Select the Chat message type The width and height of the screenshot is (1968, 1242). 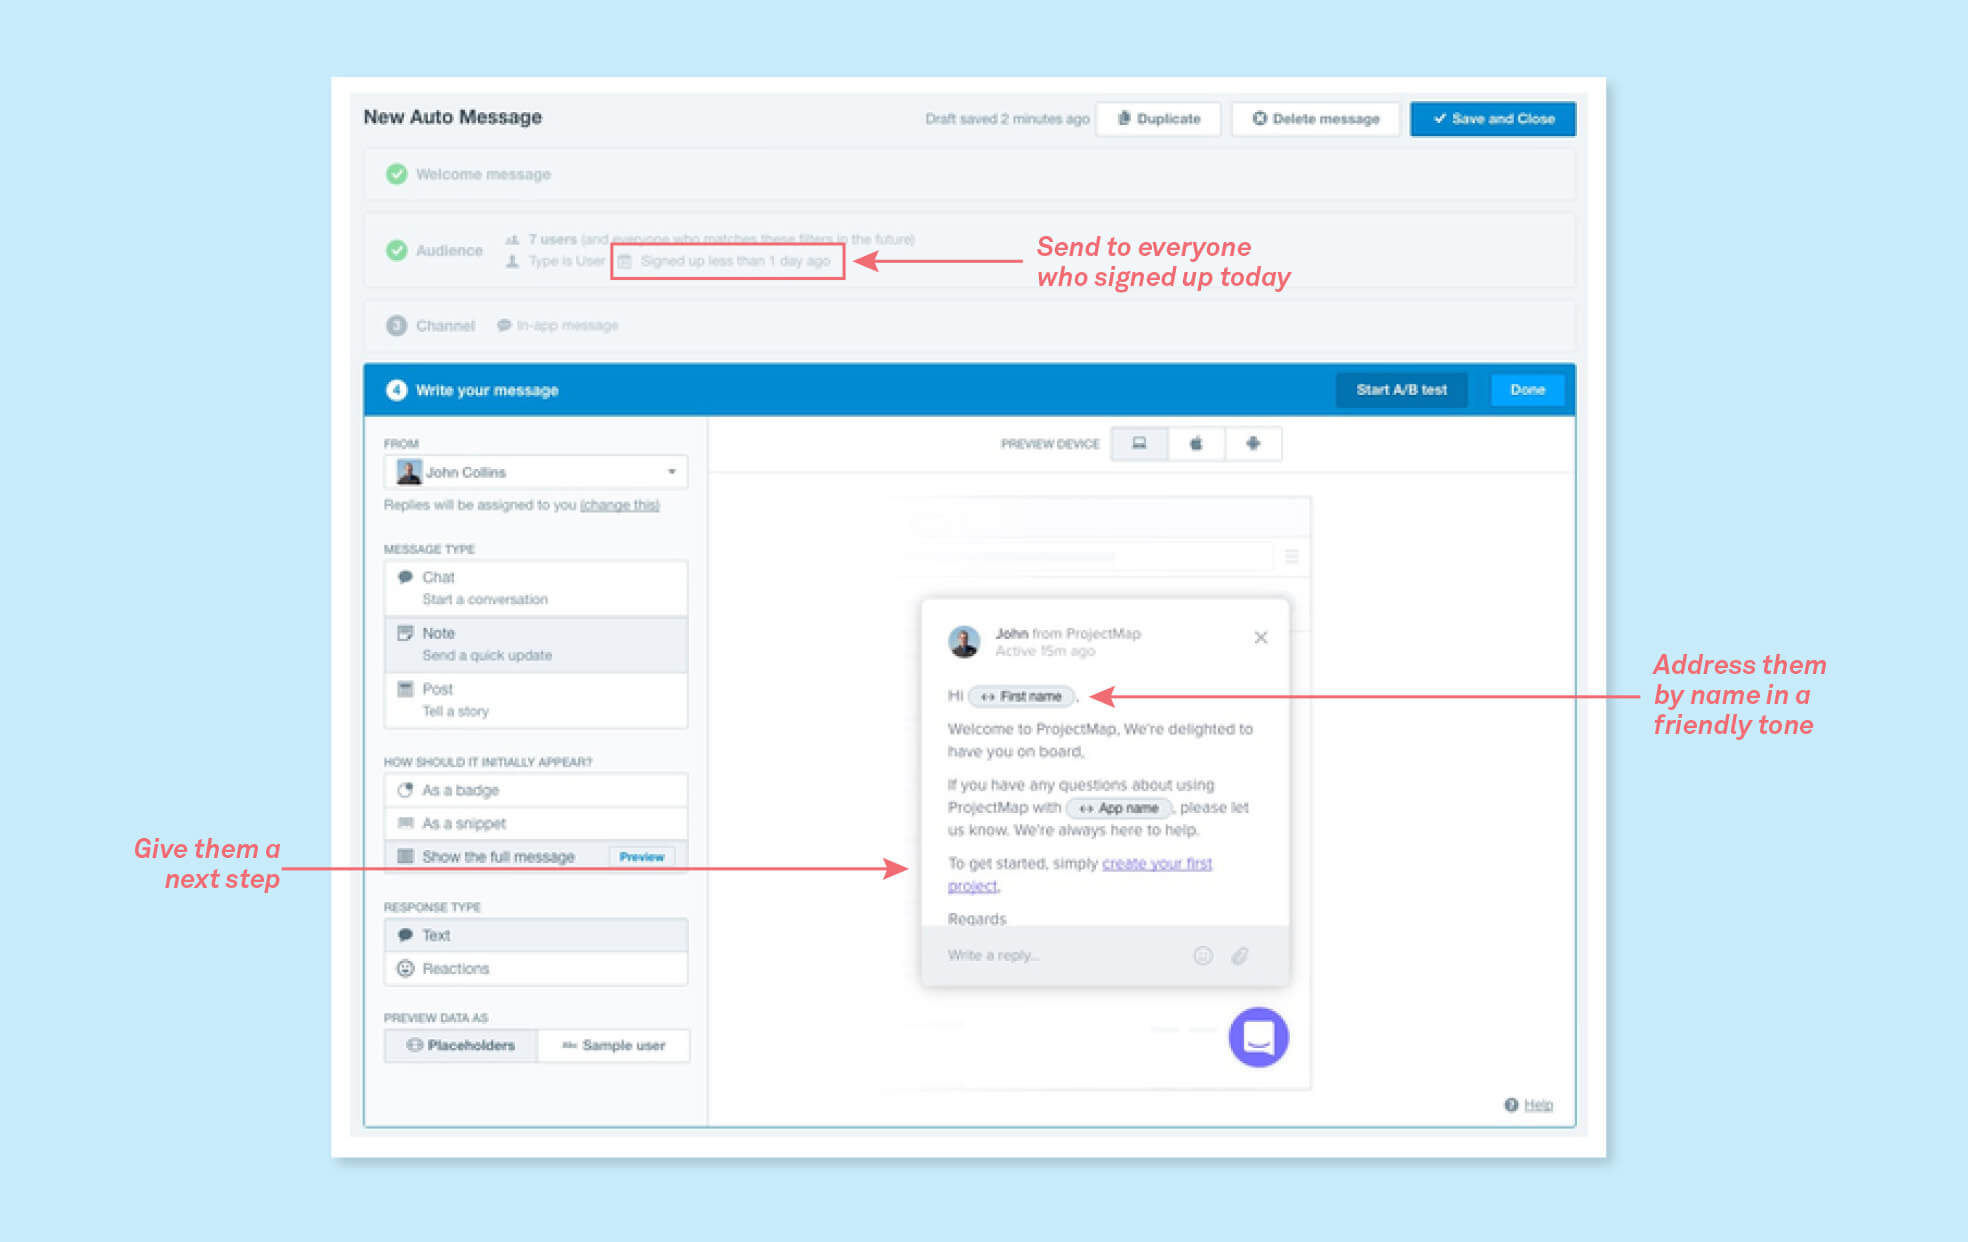click(x=536, y=588)
